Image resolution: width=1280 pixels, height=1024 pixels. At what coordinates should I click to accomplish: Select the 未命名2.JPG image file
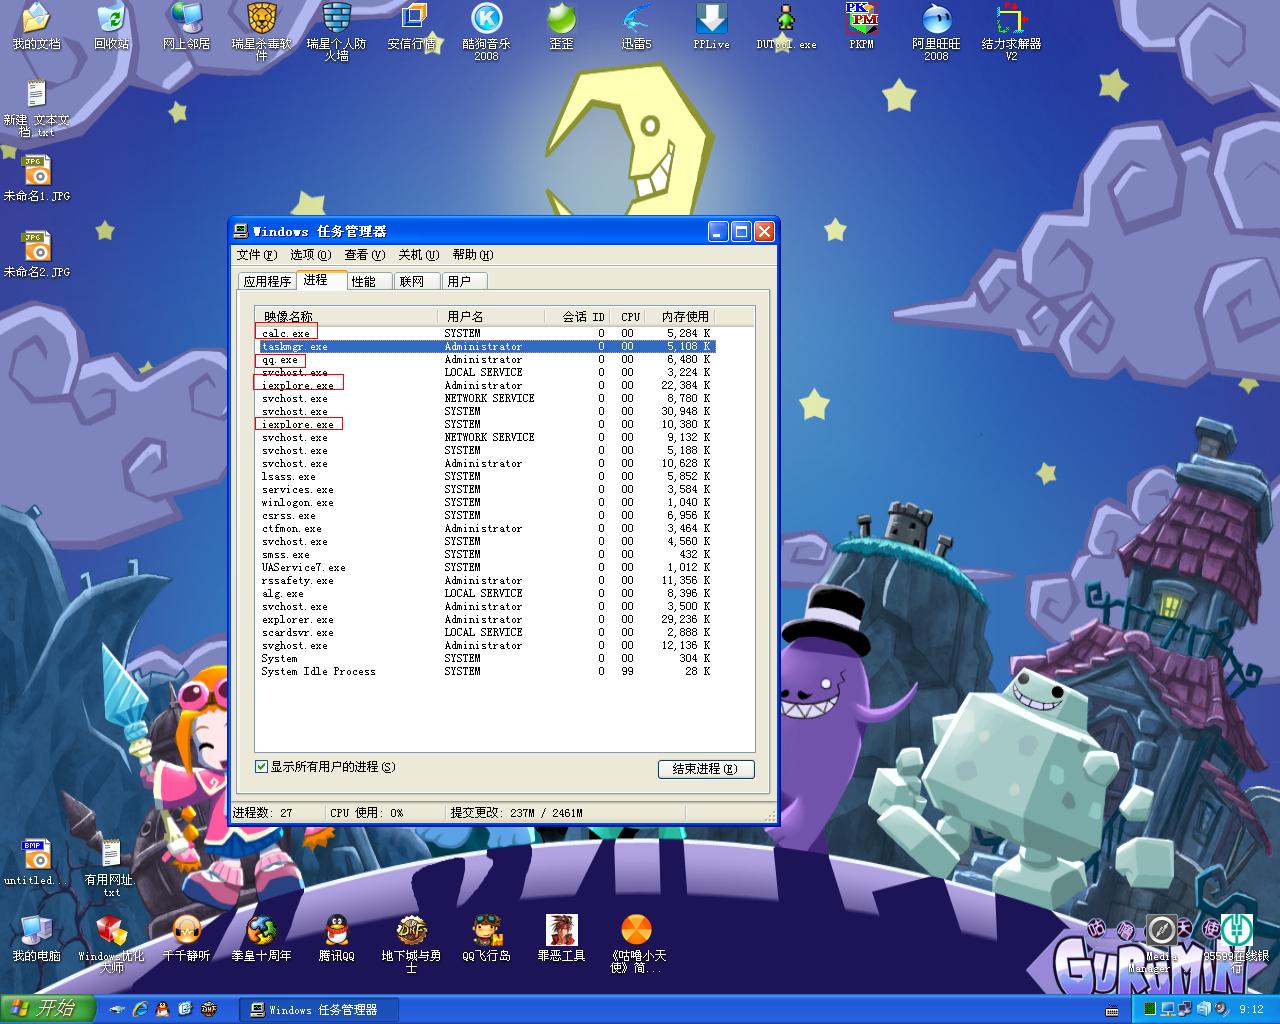tap(36, 255)
